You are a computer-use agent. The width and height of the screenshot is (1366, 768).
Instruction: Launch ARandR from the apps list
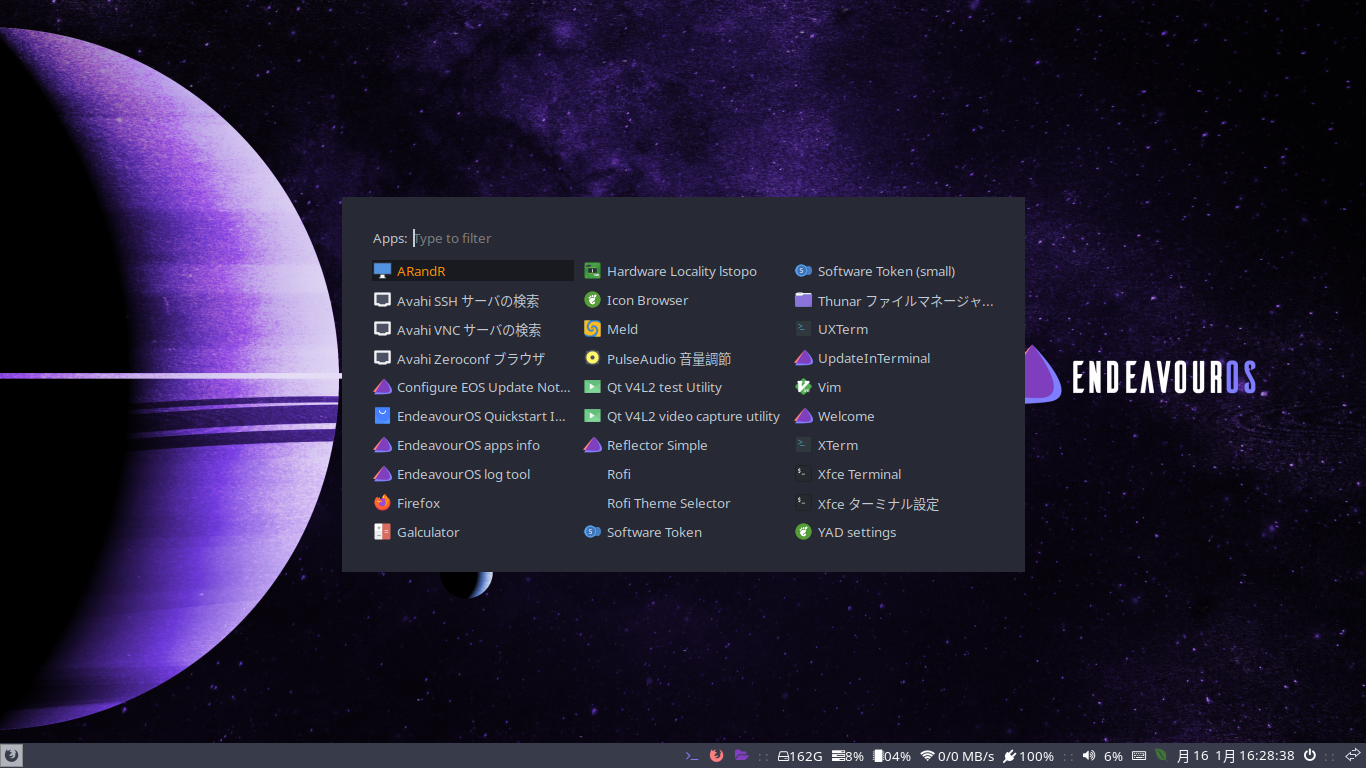[x=472, y=271]
